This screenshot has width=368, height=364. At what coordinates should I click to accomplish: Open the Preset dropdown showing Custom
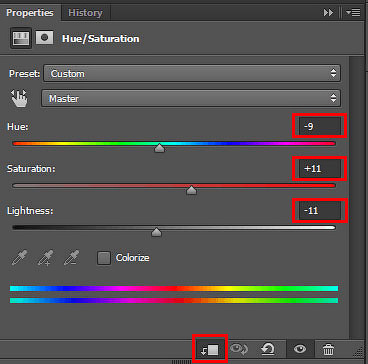[192, 74]
